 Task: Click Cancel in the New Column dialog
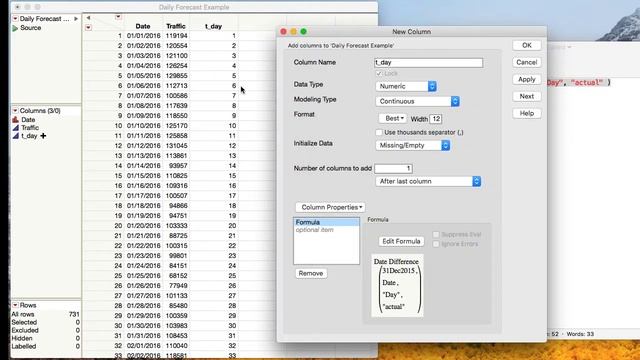527,62
